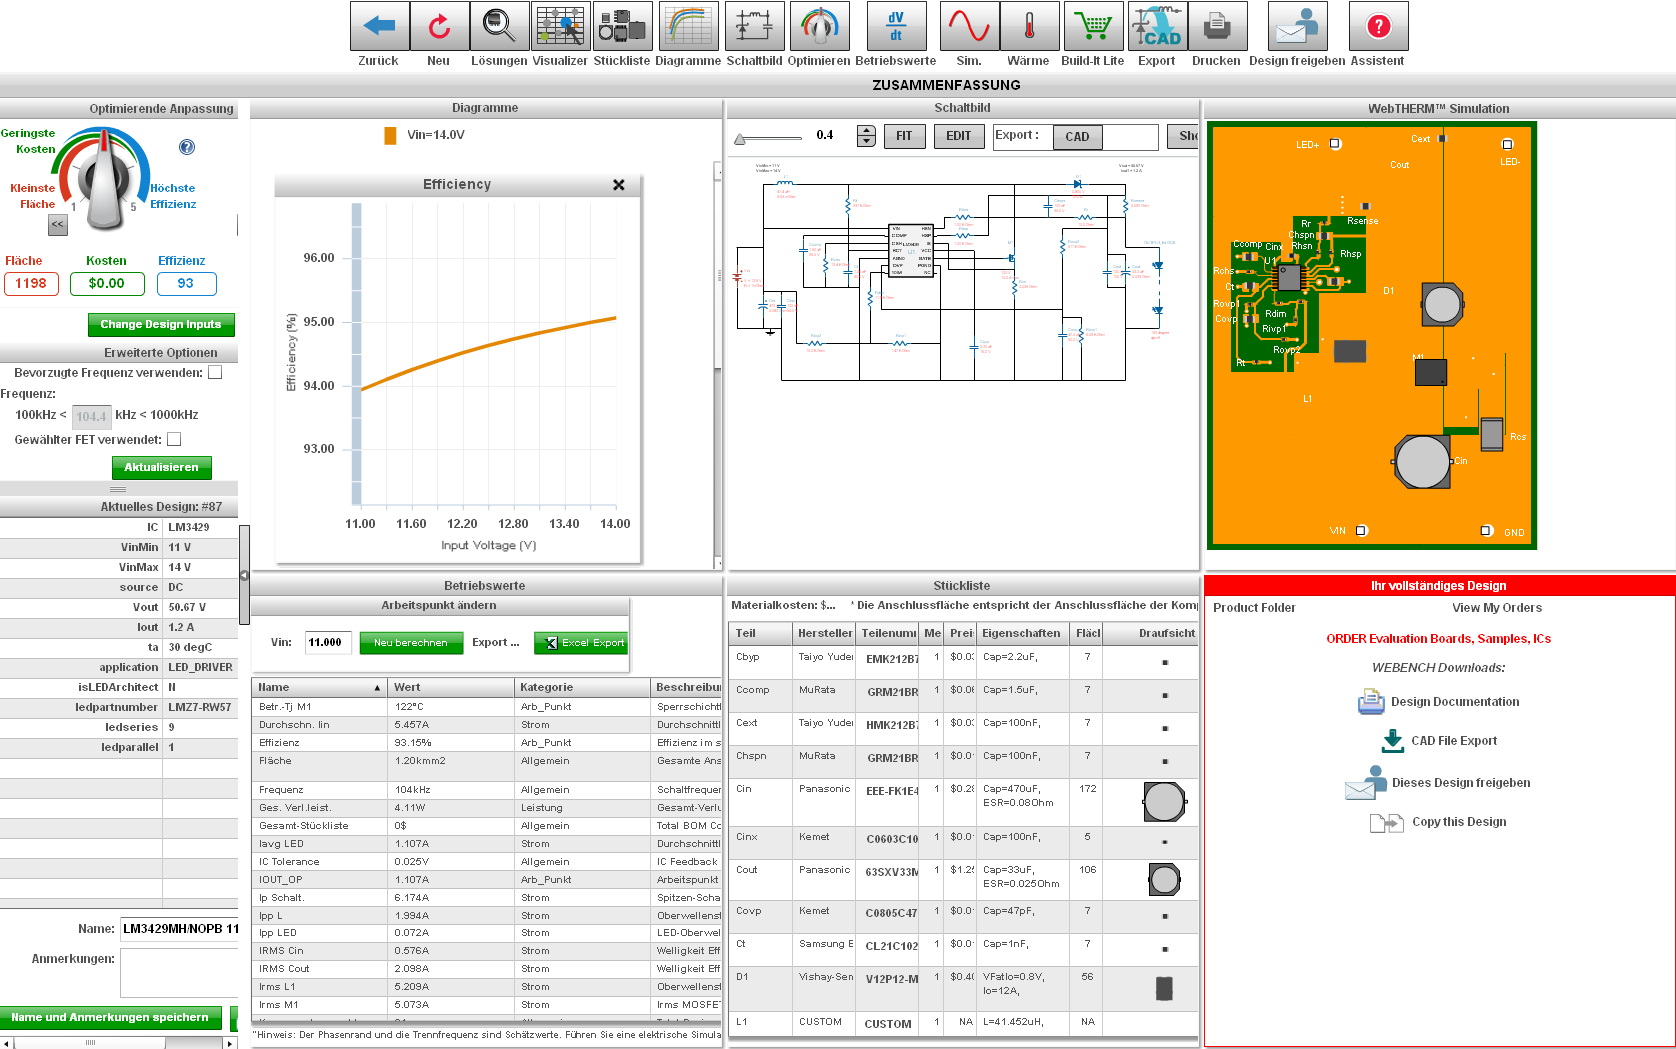Click ORDER Evaluation Boards, Samples, ICs
Viewport: 1676px width, 1049px height.
tap(1438, 639)
